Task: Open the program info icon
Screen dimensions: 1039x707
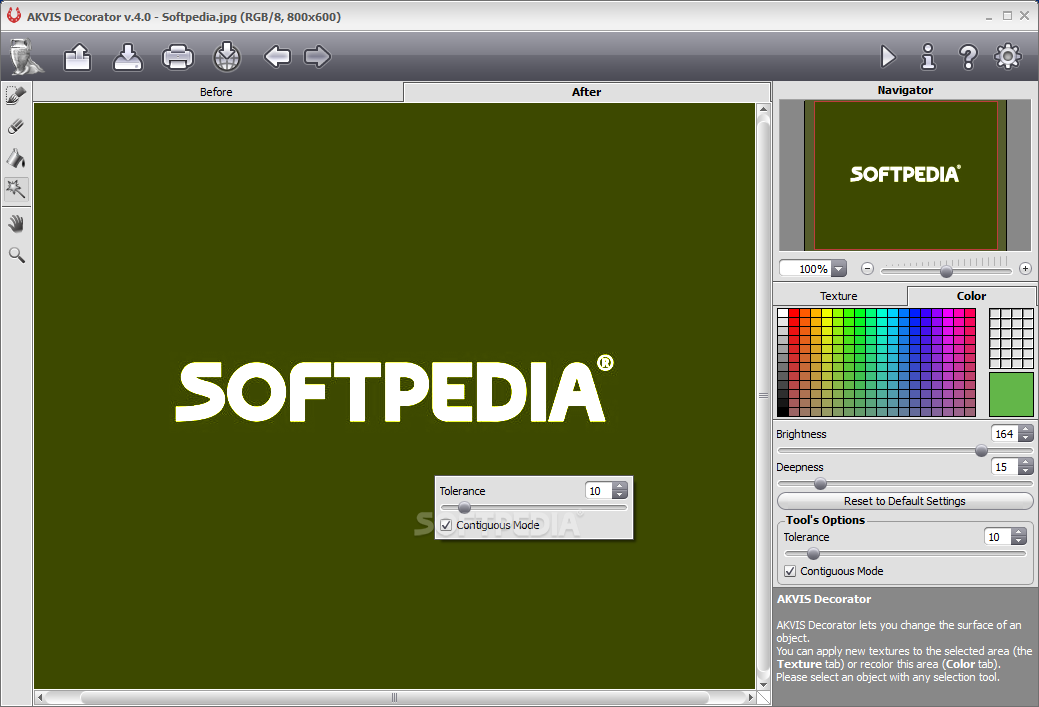Action: pos(928,56)
